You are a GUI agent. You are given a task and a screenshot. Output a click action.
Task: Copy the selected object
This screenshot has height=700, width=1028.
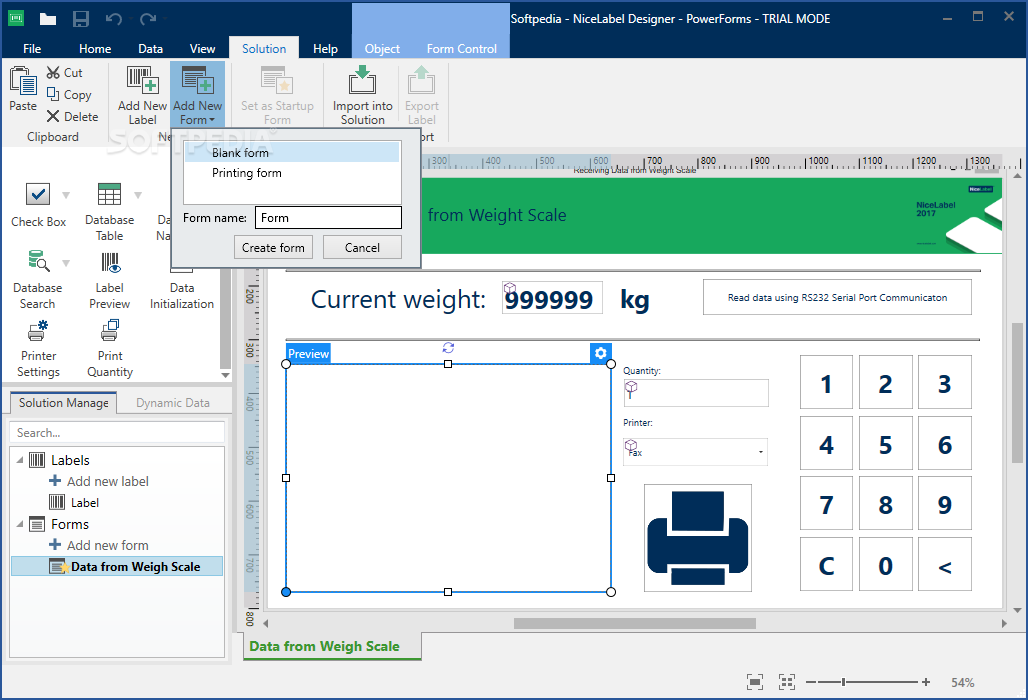[69, 95]
